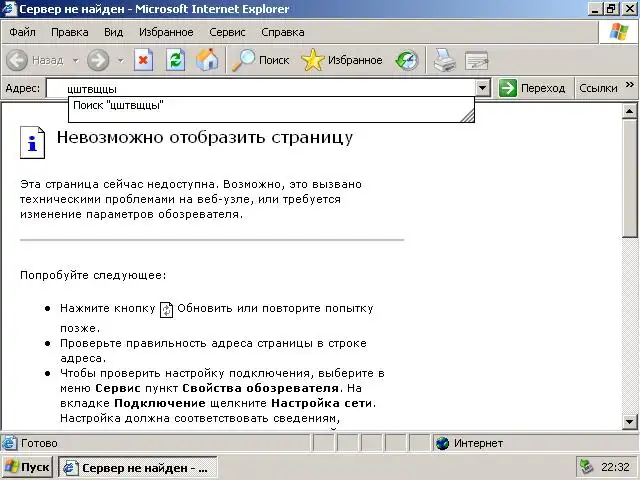This screenshot has height=480, width=640.
Task: Click the info page icon next to heading
Action: click(32, 142)
